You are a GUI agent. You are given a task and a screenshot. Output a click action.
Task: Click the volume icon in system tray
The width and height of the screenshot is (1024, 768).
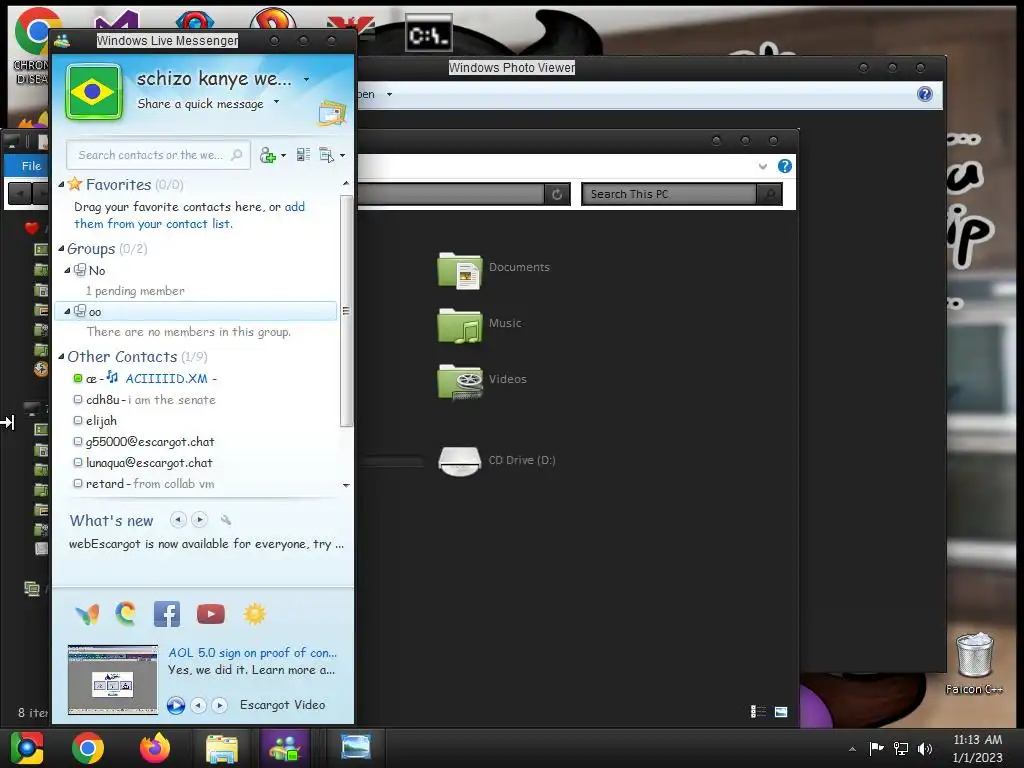tap(925, 748)
